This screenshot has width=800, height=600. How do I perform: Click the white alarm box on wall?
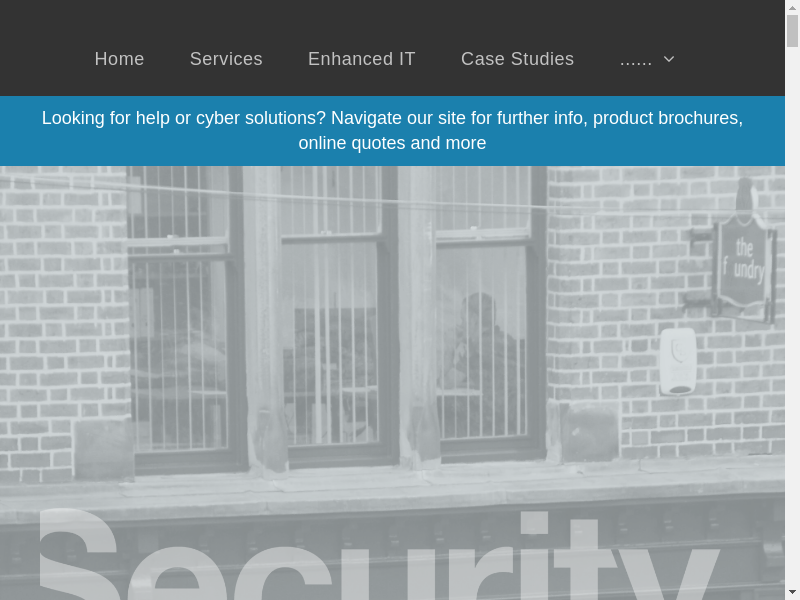pyautogui.click(x=678, y=361)
